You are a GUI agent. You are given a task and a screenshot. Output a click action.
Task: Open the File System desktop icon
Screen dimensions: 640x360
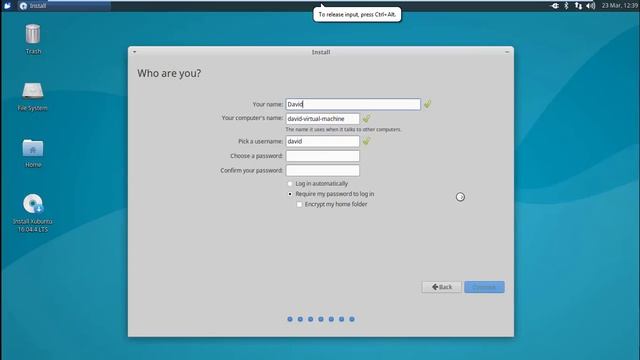33,96
